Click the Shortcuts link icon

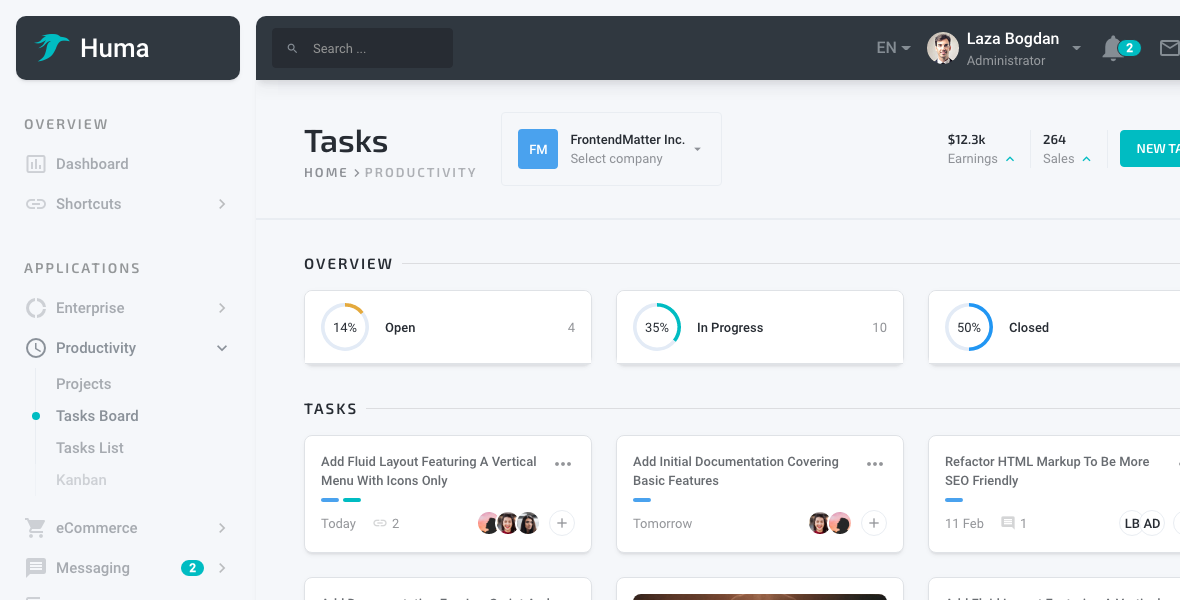(35, 204)
